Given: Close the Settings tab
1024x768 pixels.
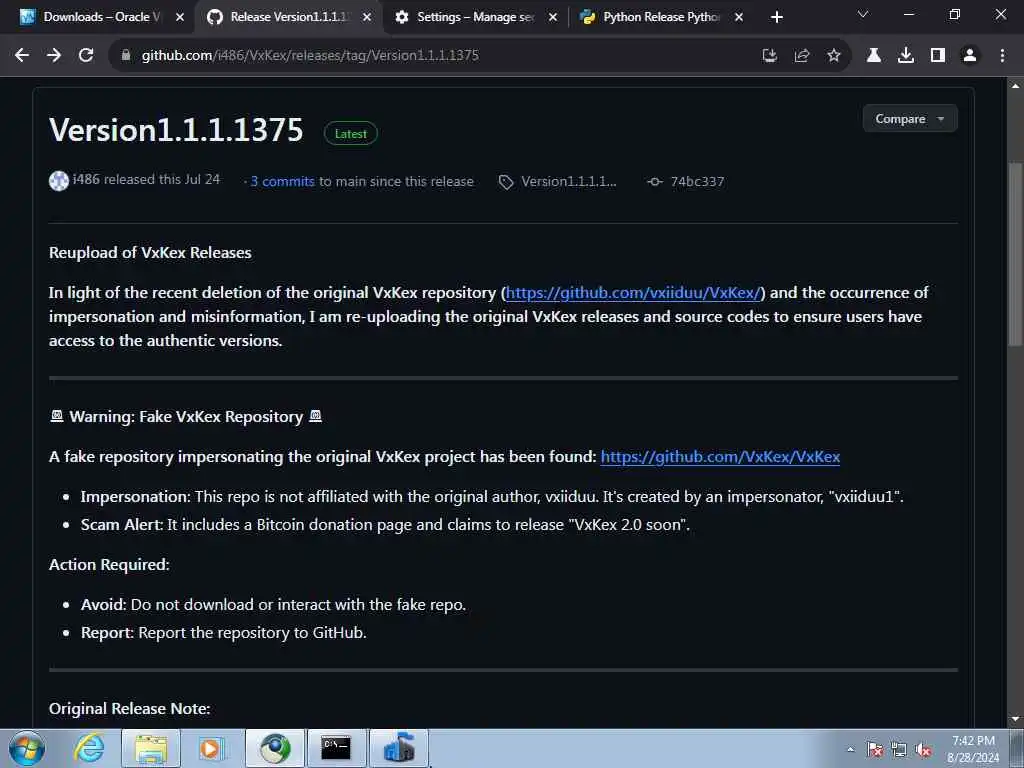Looking at the screenshot, I should tap(553, 17).
